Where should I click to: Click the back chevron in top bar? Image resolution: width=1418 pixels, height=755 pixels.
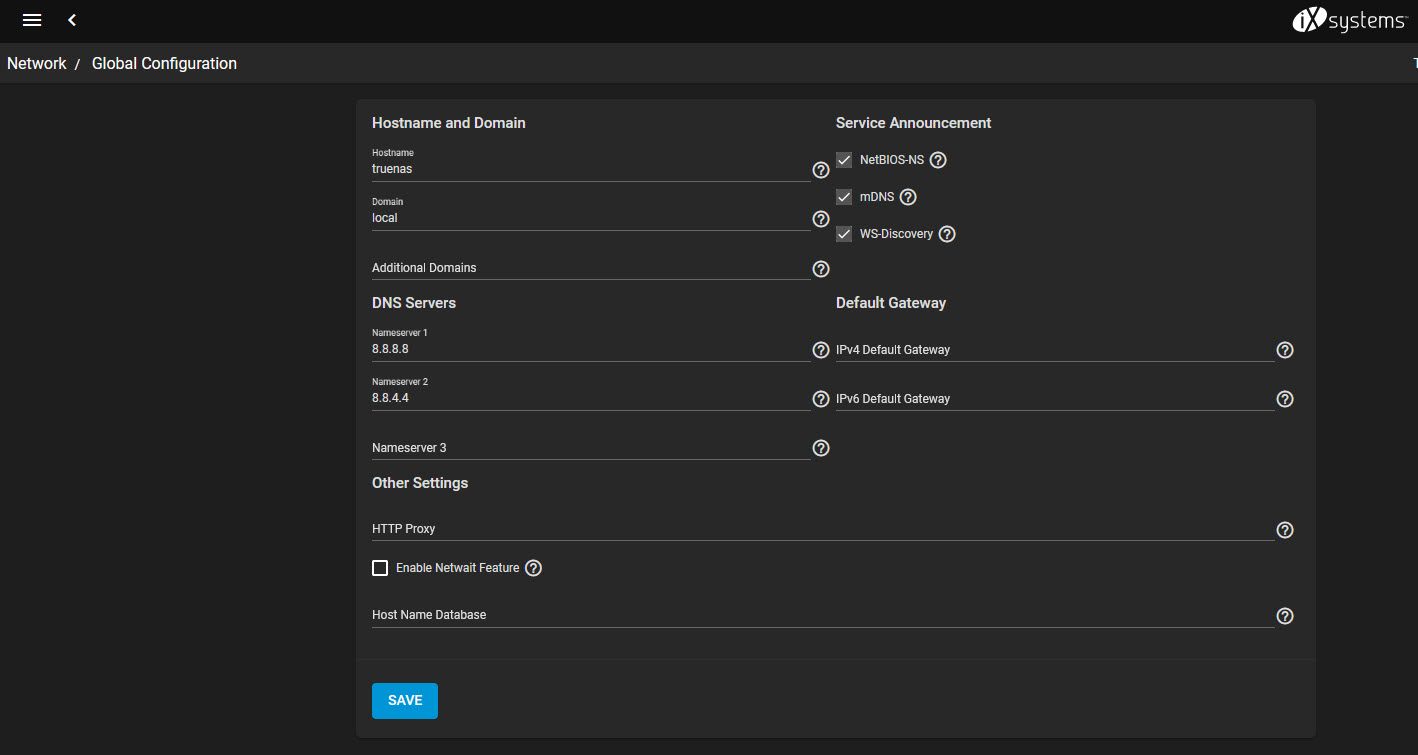(x=72, y=20)
